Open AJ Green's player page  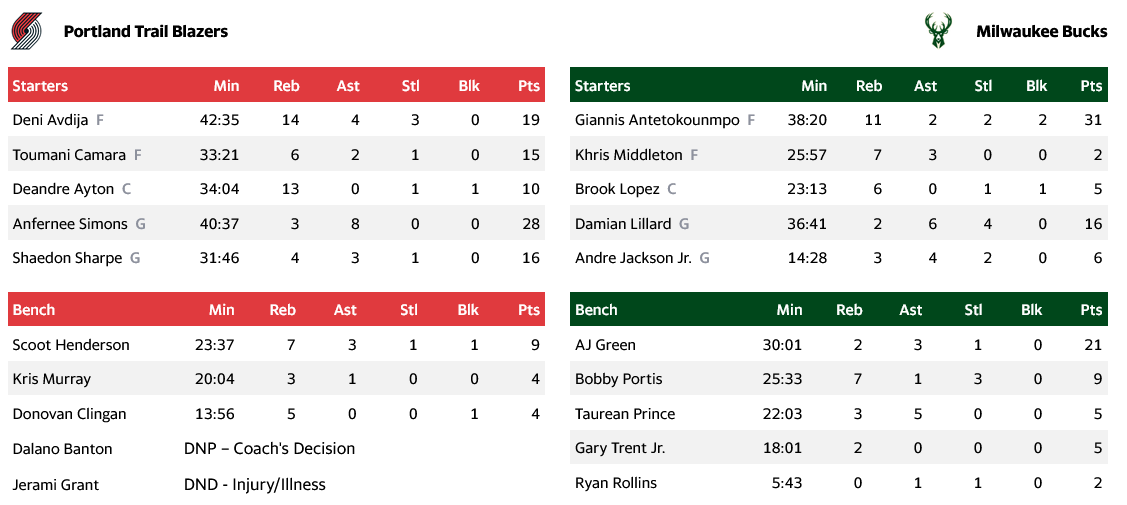[605, 345]
